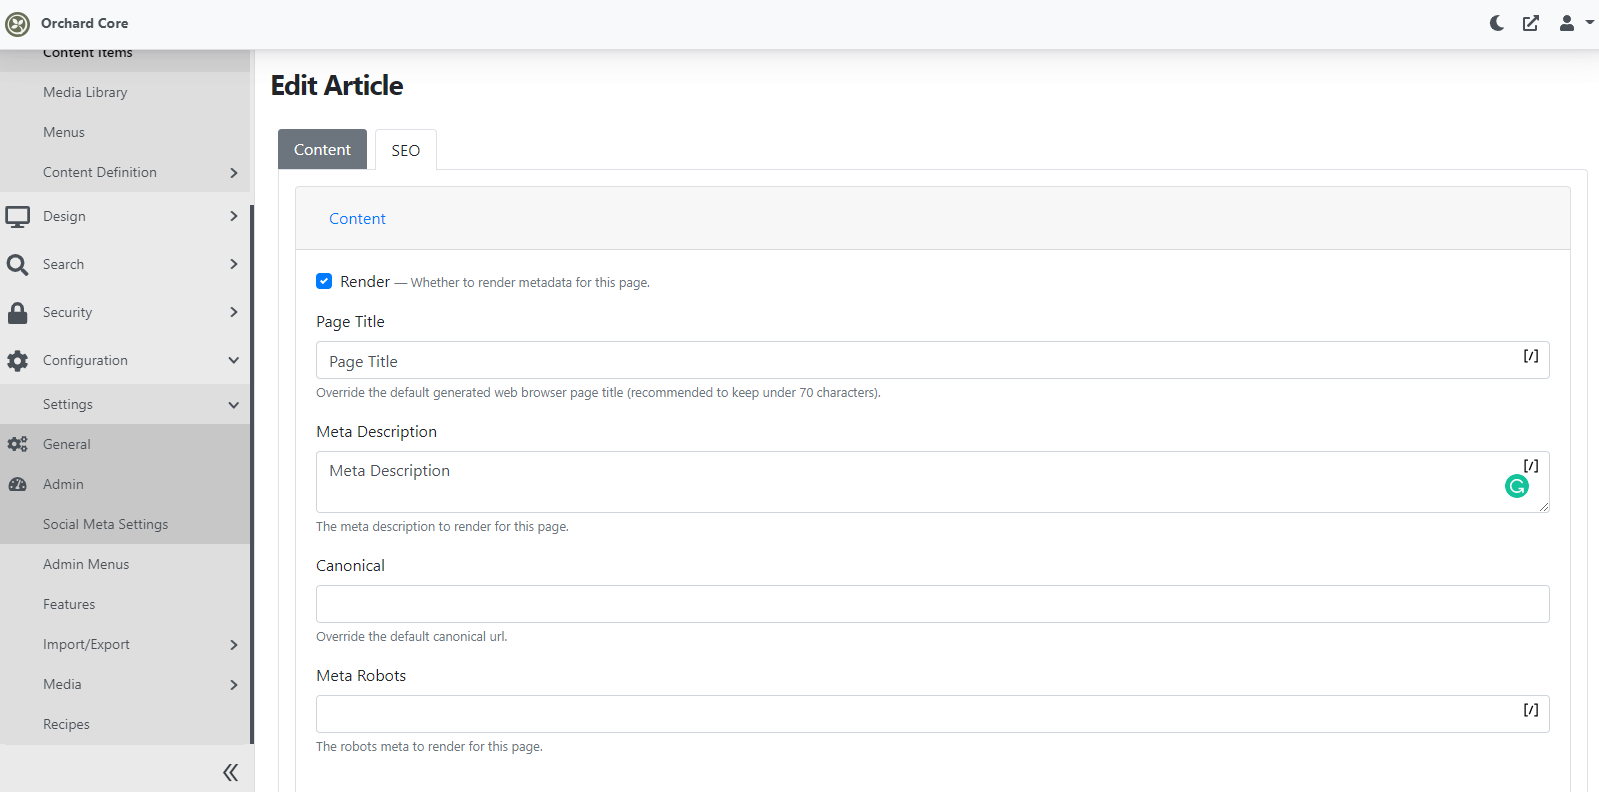Click the Search sidebar label

[x=63, y=264]
